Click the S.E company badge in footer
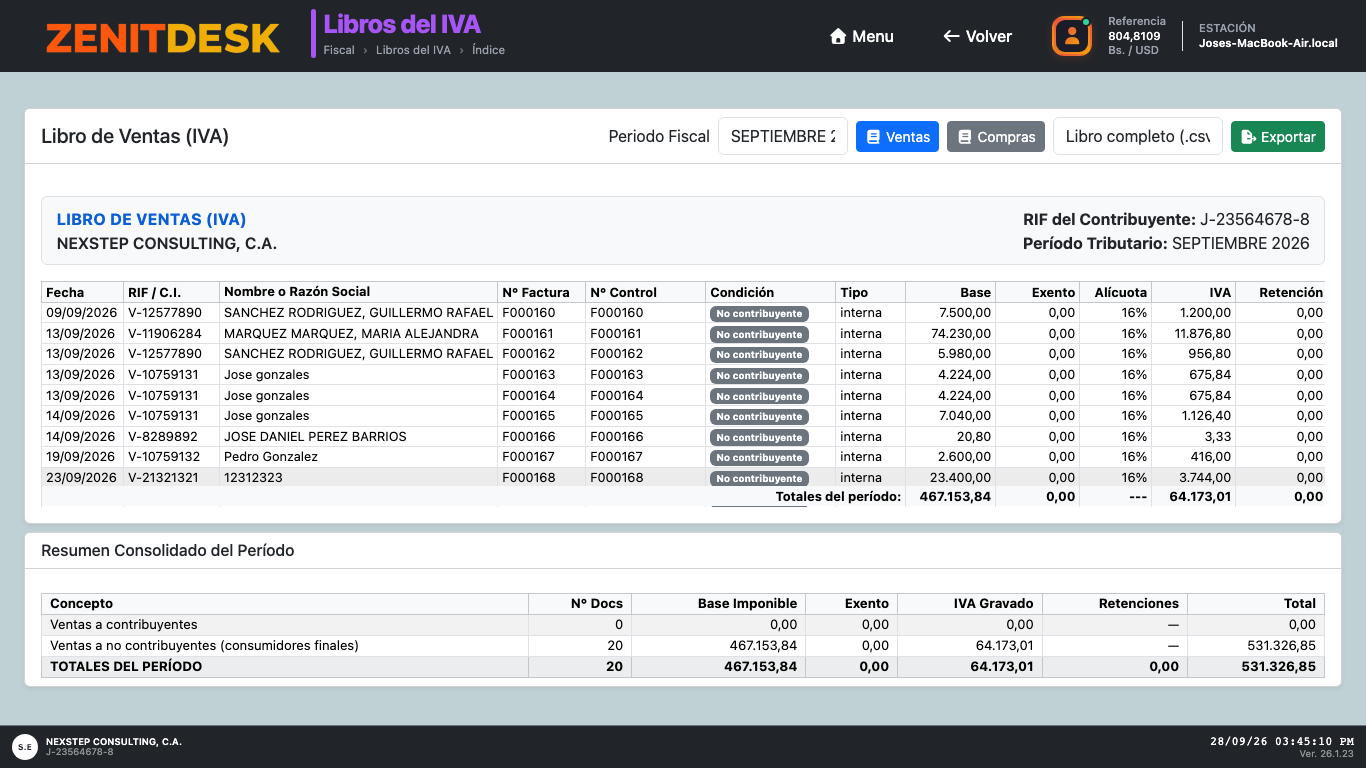The width and height of the screenshot is (1366, 768). [x=25, y=746]
